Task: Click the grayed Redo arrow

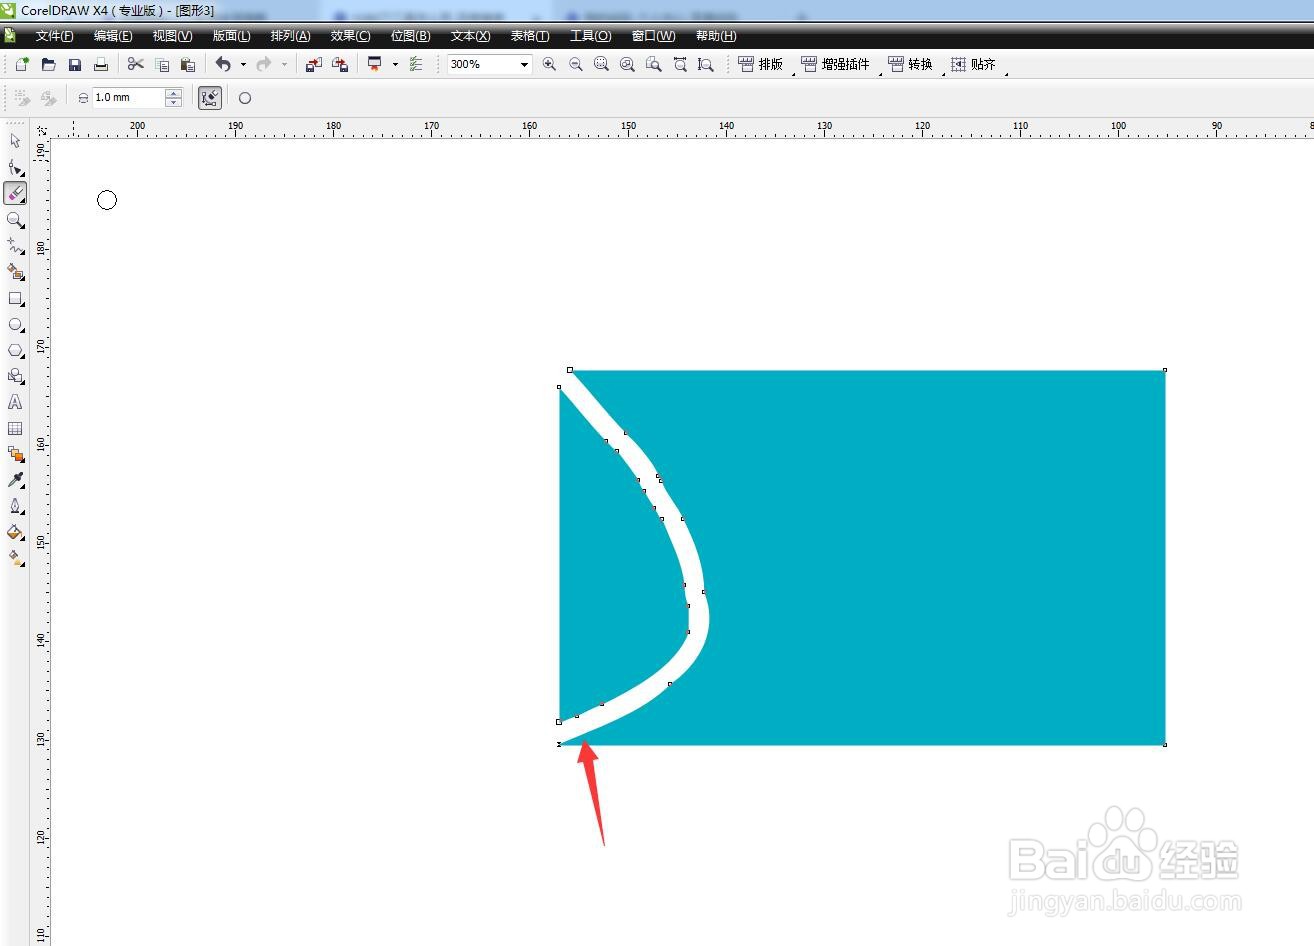Action: pyautogui.click(x=264, y=64)
